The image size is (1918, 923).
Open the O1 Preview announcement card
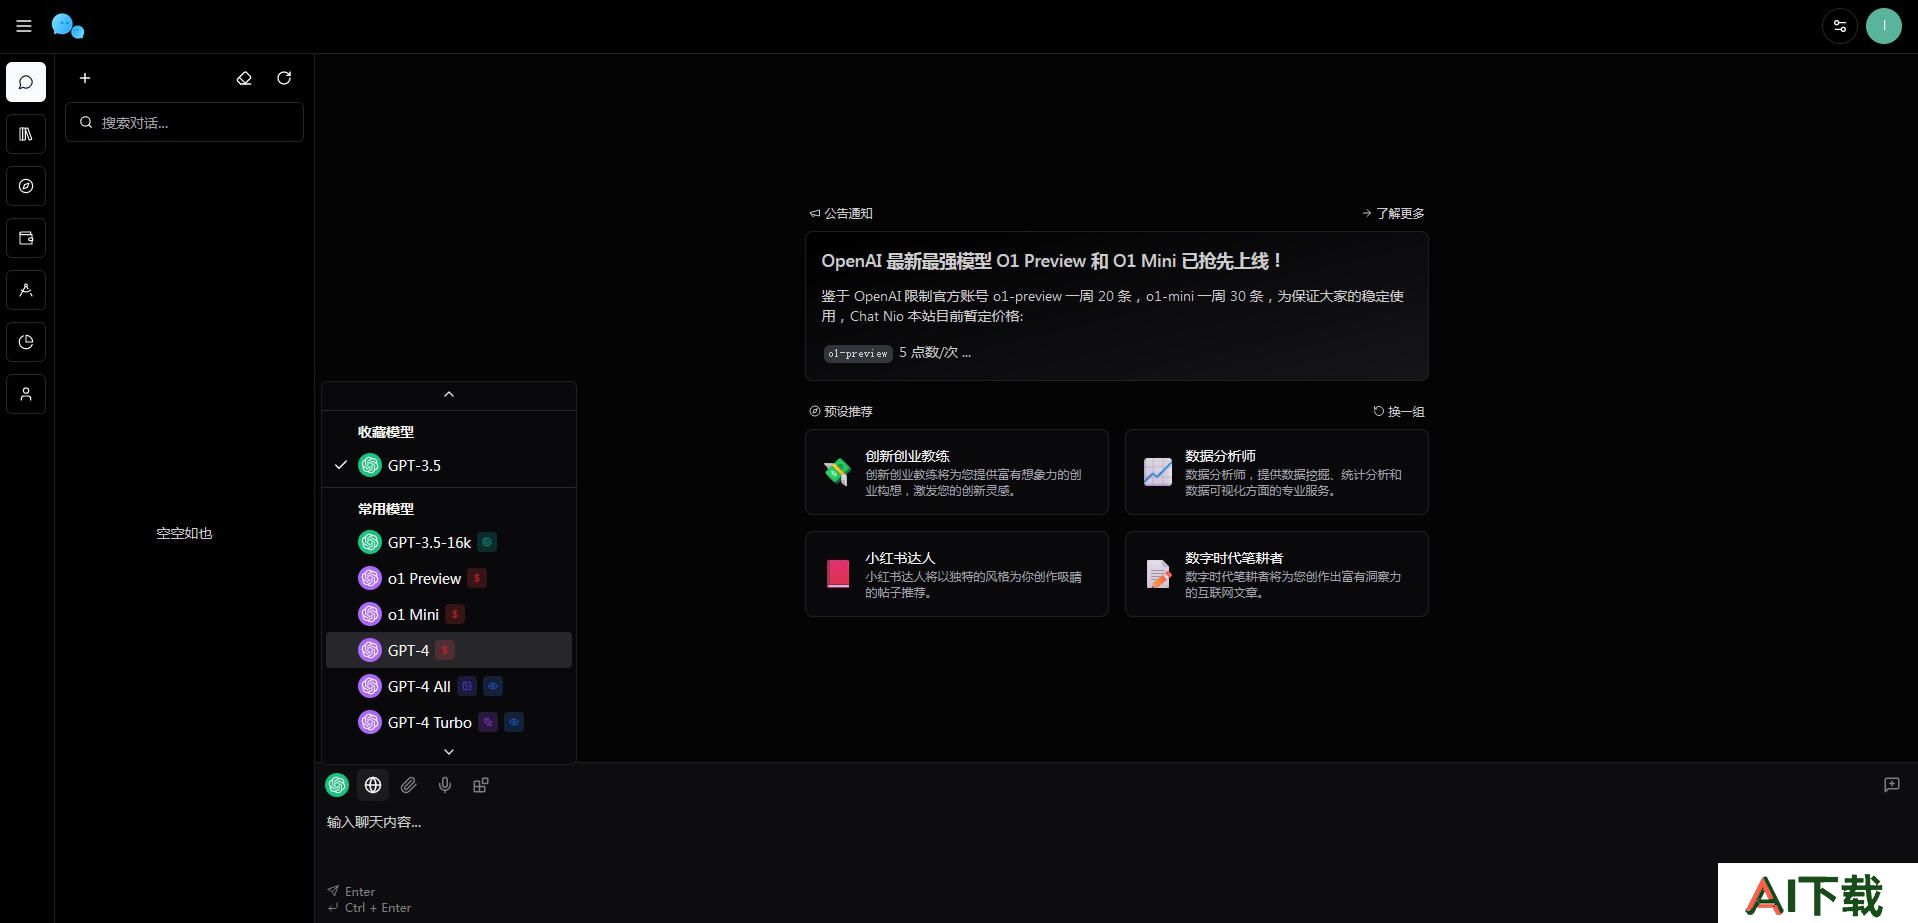tap(1117, 306)
